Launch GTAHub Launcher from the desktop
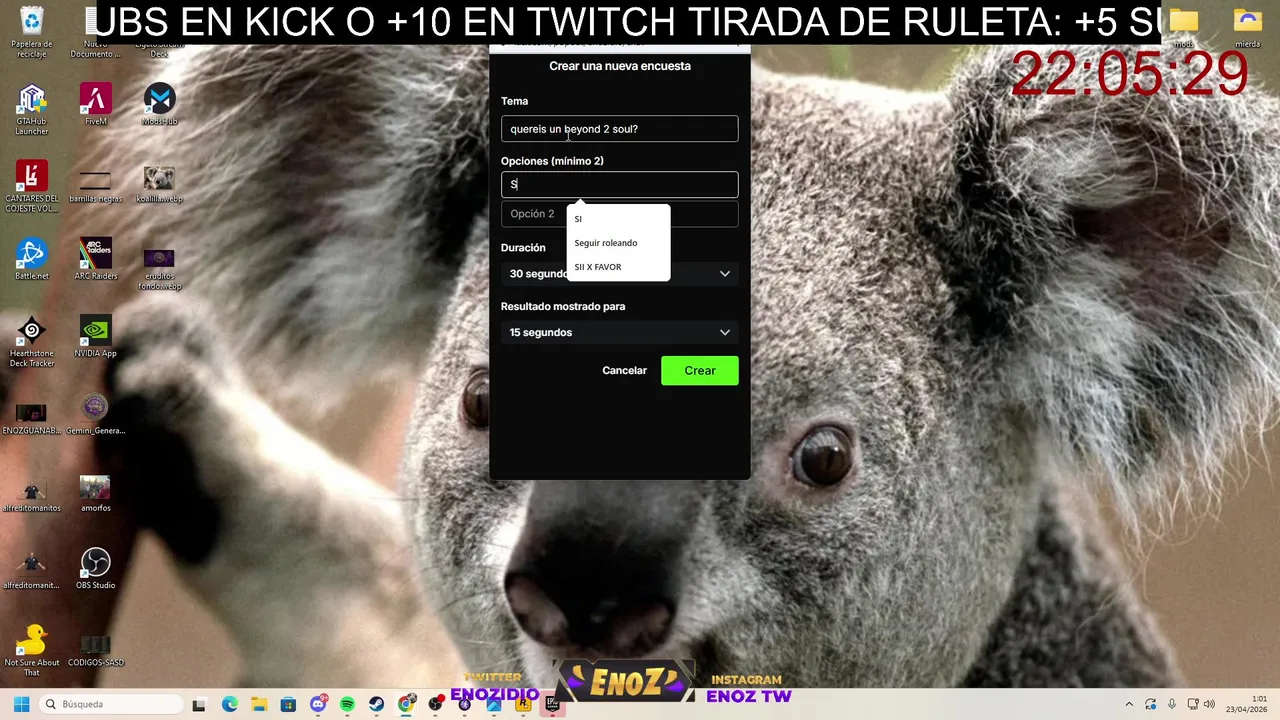 click(x=32, y=110)
